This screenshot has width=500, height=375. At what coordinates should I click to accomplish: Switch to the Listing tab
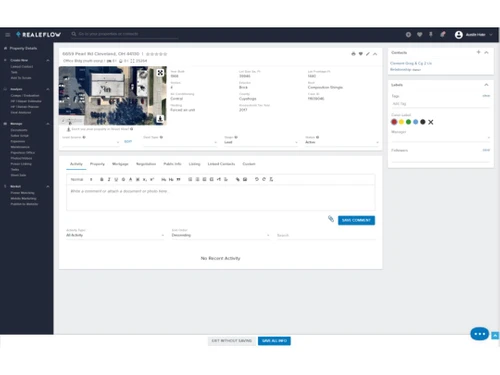pos(195,164)
